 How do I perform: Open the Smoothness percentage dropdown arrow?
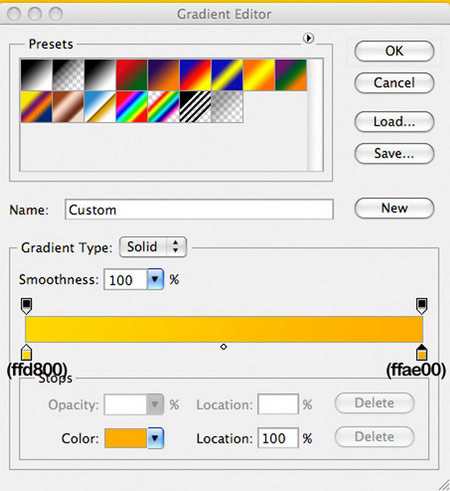click(x=155, y=279)
